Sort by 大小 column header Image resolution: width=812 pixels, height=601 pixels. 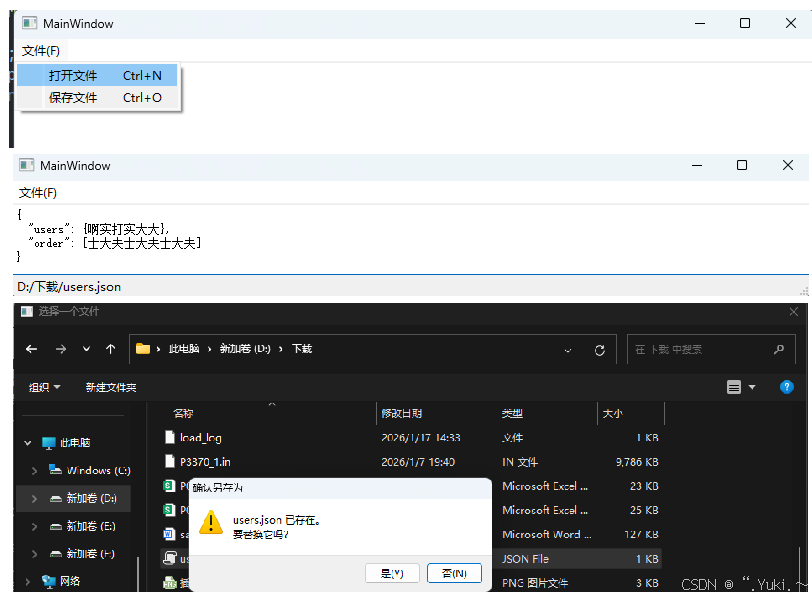(x=613, y=414)
